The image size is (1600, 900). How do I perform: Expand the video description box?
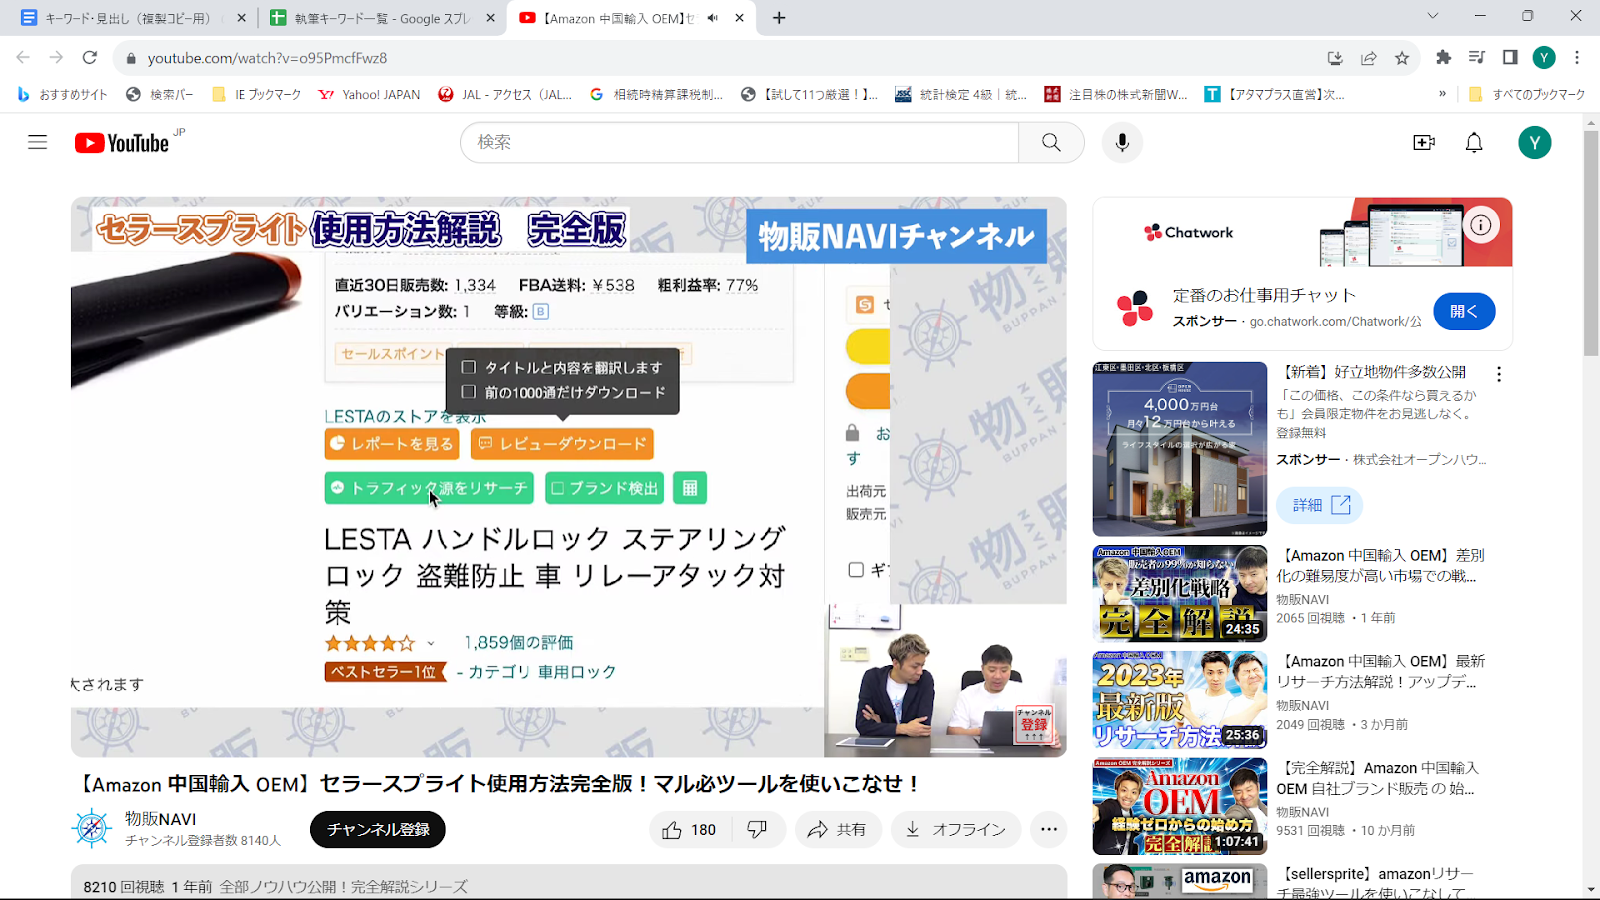pyautogui.click(x=568, y=884)
